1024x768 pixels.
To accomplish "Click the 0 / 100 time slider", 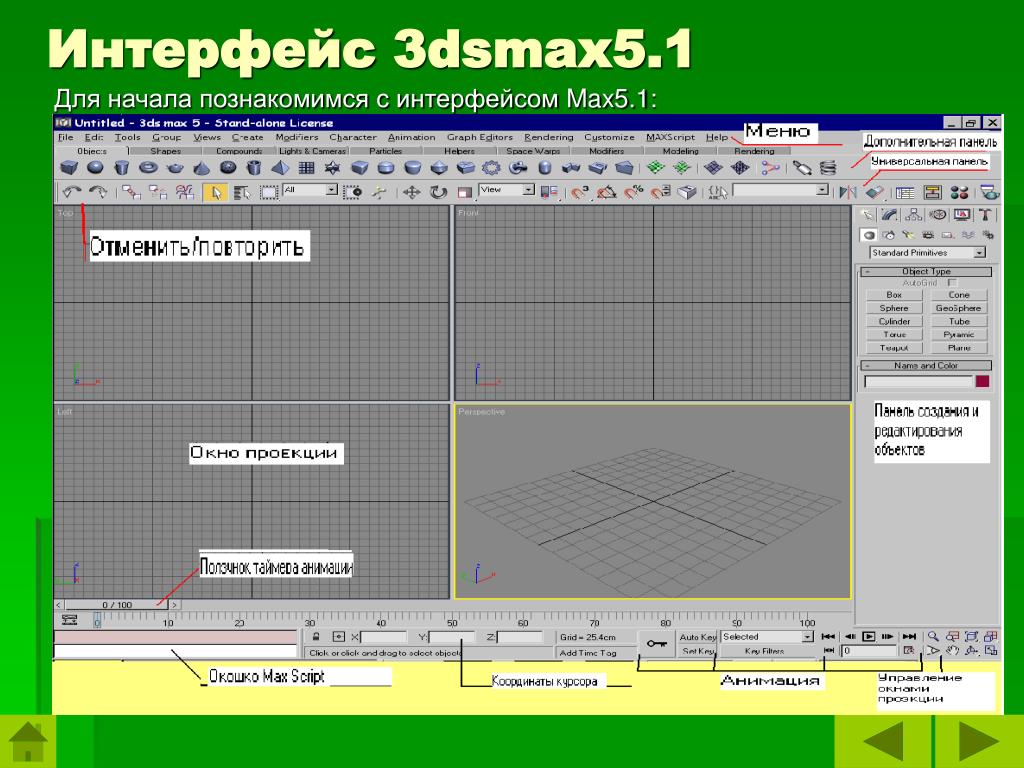I will [x=117, y=605].
